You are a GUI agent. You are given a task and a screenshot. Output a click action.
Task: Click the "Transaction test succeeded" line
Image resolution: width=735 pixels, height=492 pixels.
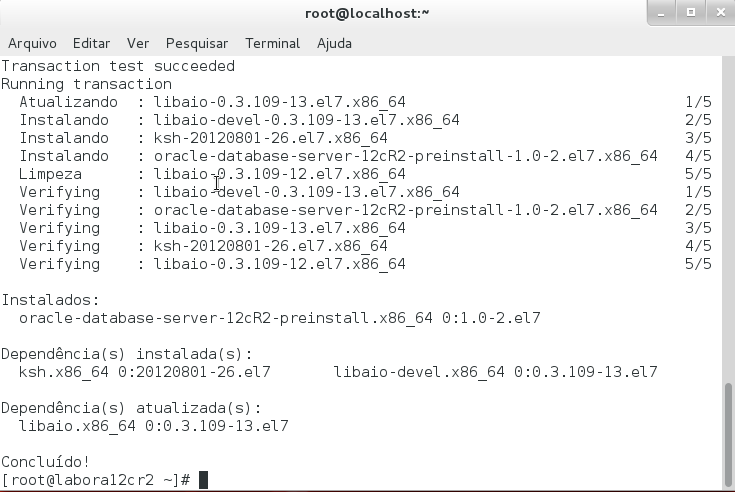[118, 66]
